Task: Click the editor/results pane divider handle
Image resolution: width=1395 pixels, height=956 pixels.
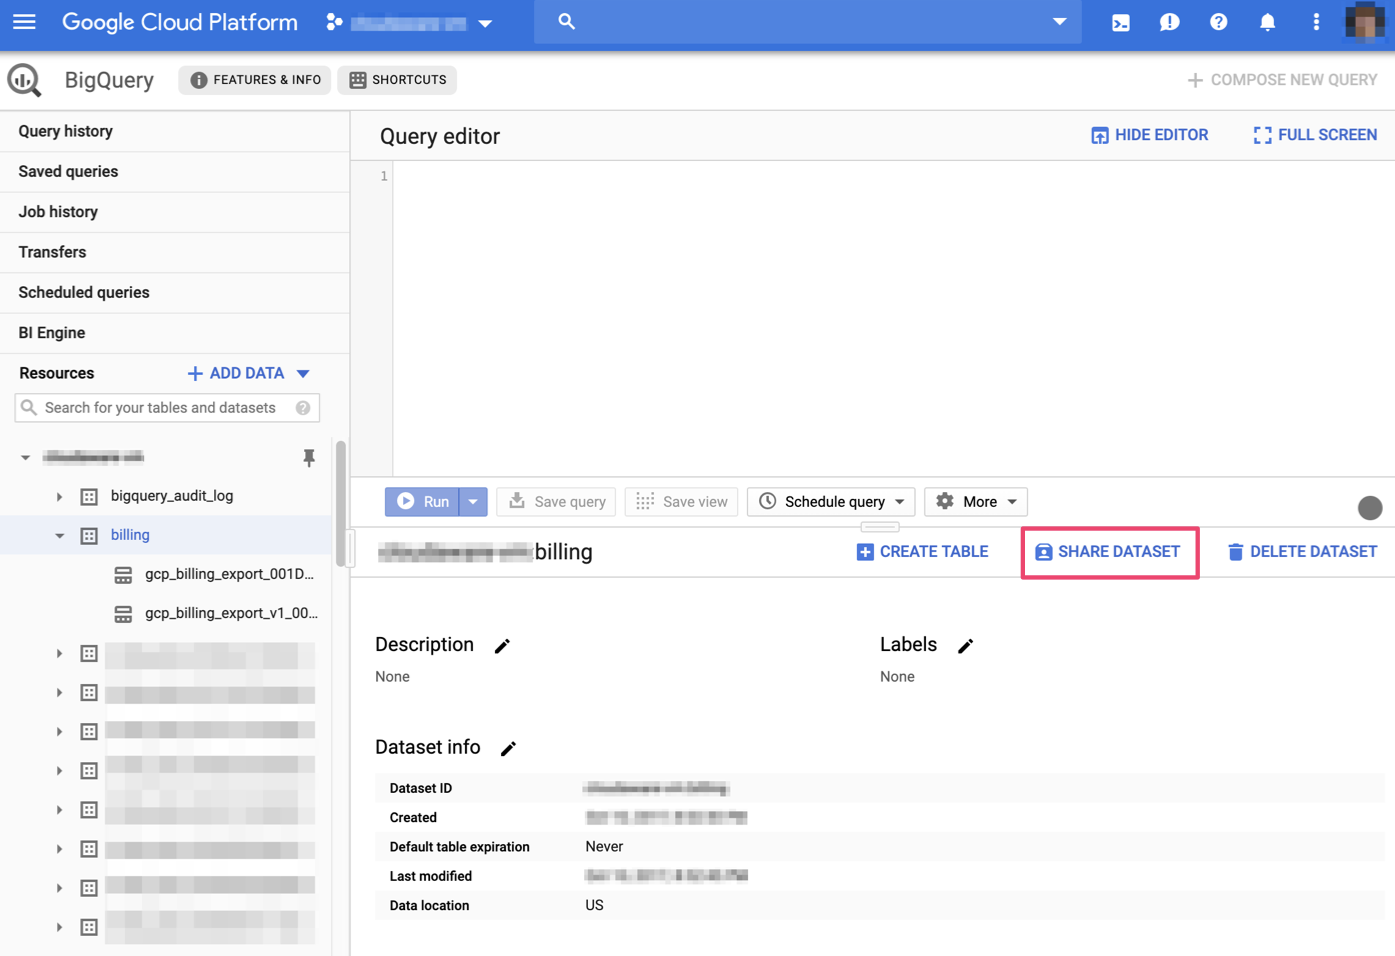Action: (x=880, y=527)
